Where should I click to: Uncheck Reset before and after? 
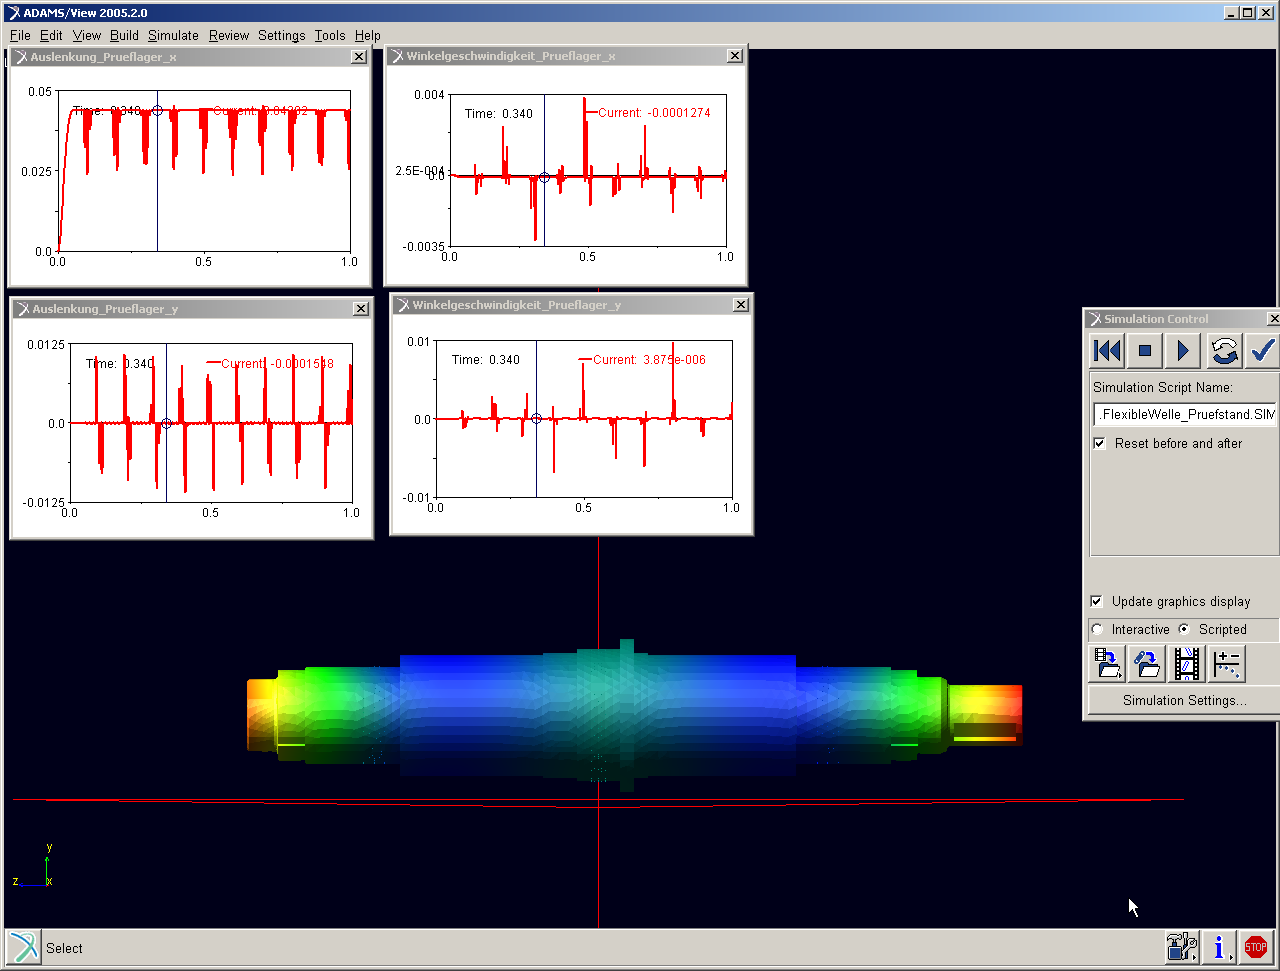1100,443
